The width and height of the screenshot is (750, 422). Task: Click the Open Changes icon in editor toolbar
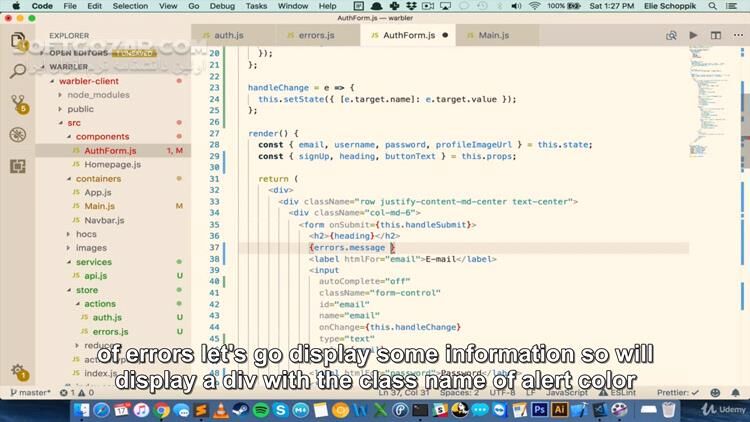pos(672,35)
